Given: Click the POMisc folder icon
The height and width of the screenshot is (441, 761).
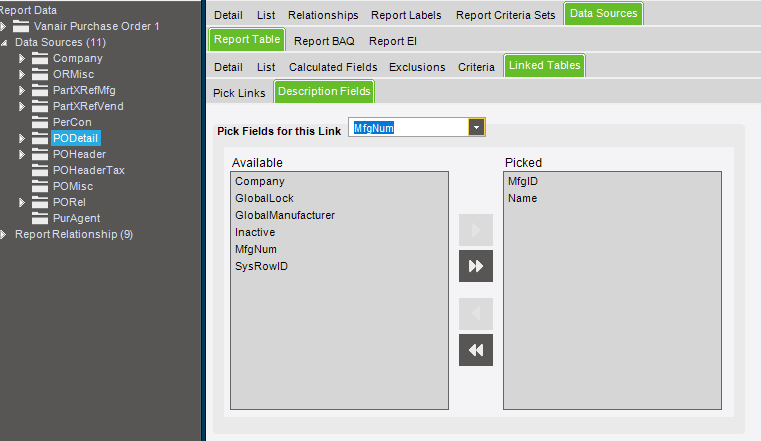Looking at the screenshot, I should coord(40,187).
